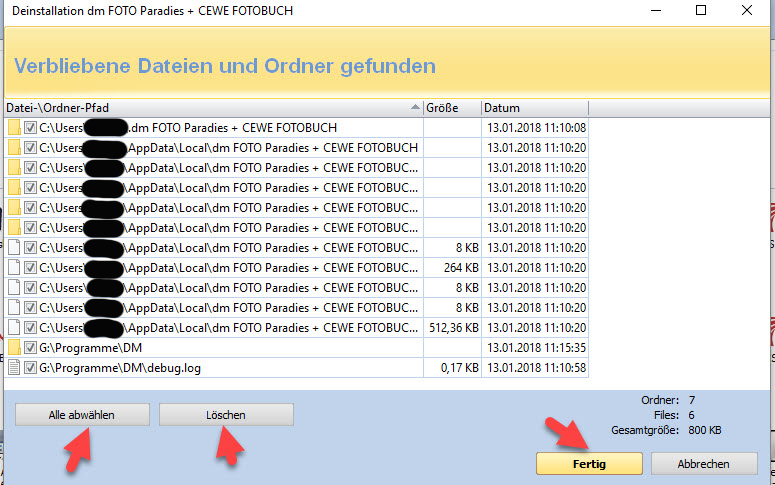Uncheck the G:\Programme\DM folder checkbox
Viewport: 775px width, 485px height.
[x=30, y=348]
